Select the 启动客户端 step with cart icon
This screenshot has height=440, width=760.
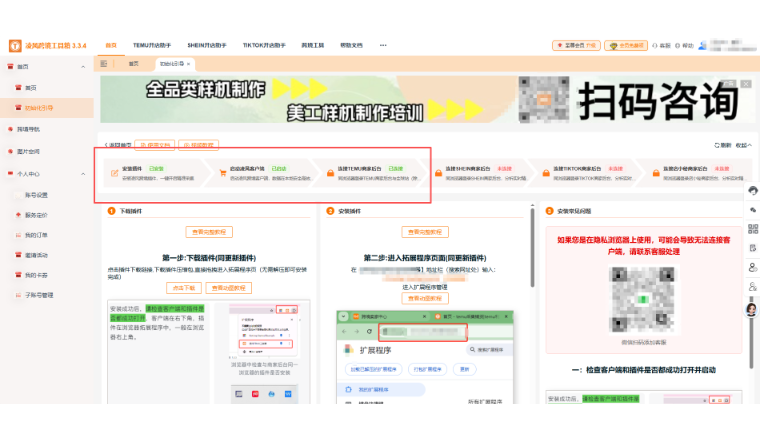point(222,173)
